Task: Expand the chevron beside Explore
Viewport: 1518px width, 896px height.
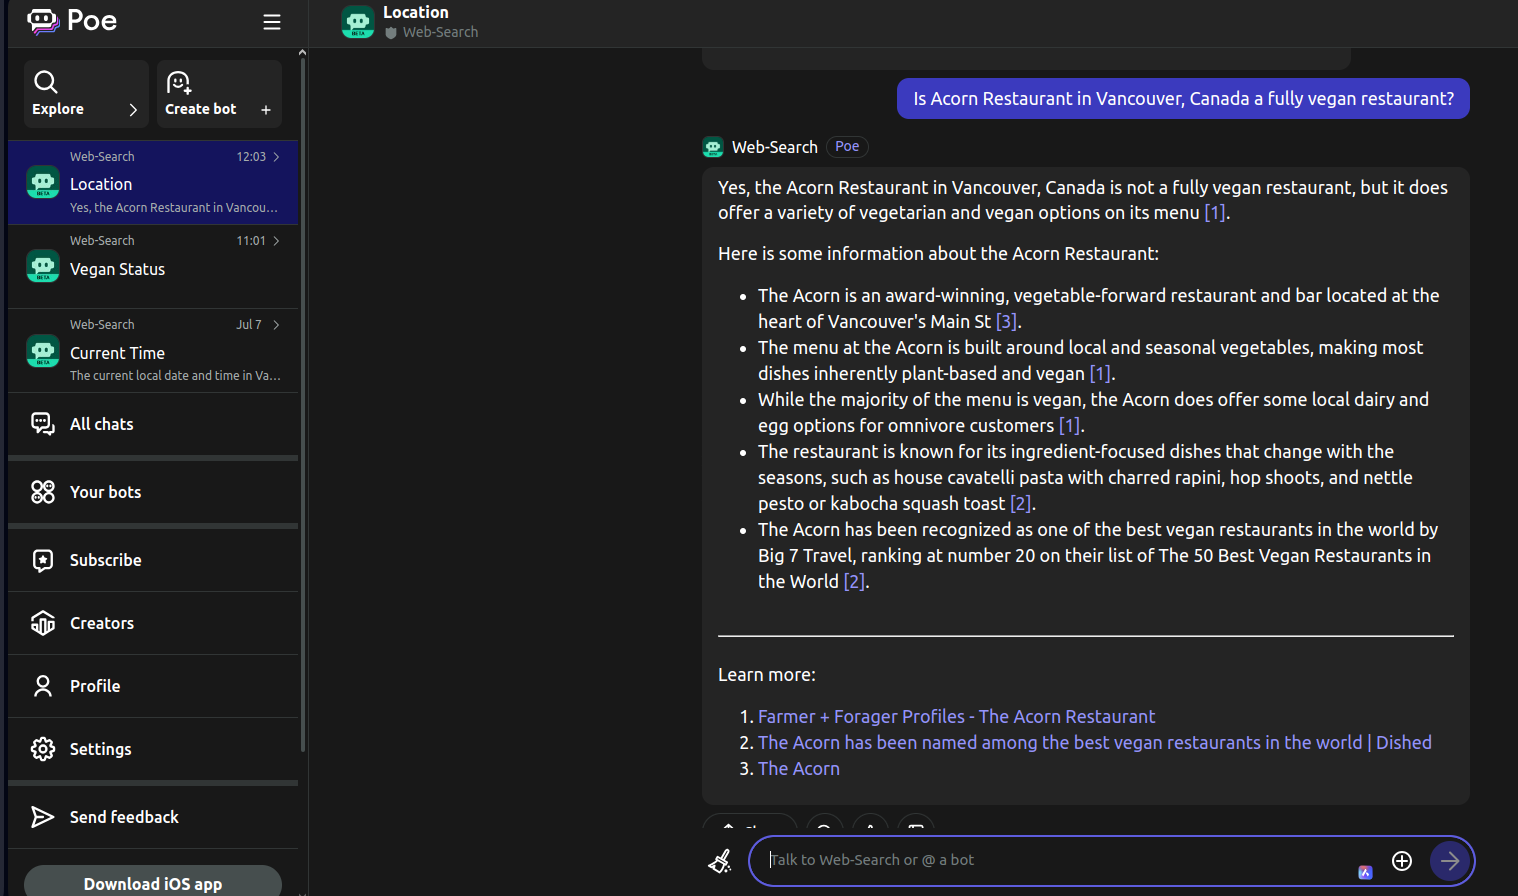Action: 133,110
